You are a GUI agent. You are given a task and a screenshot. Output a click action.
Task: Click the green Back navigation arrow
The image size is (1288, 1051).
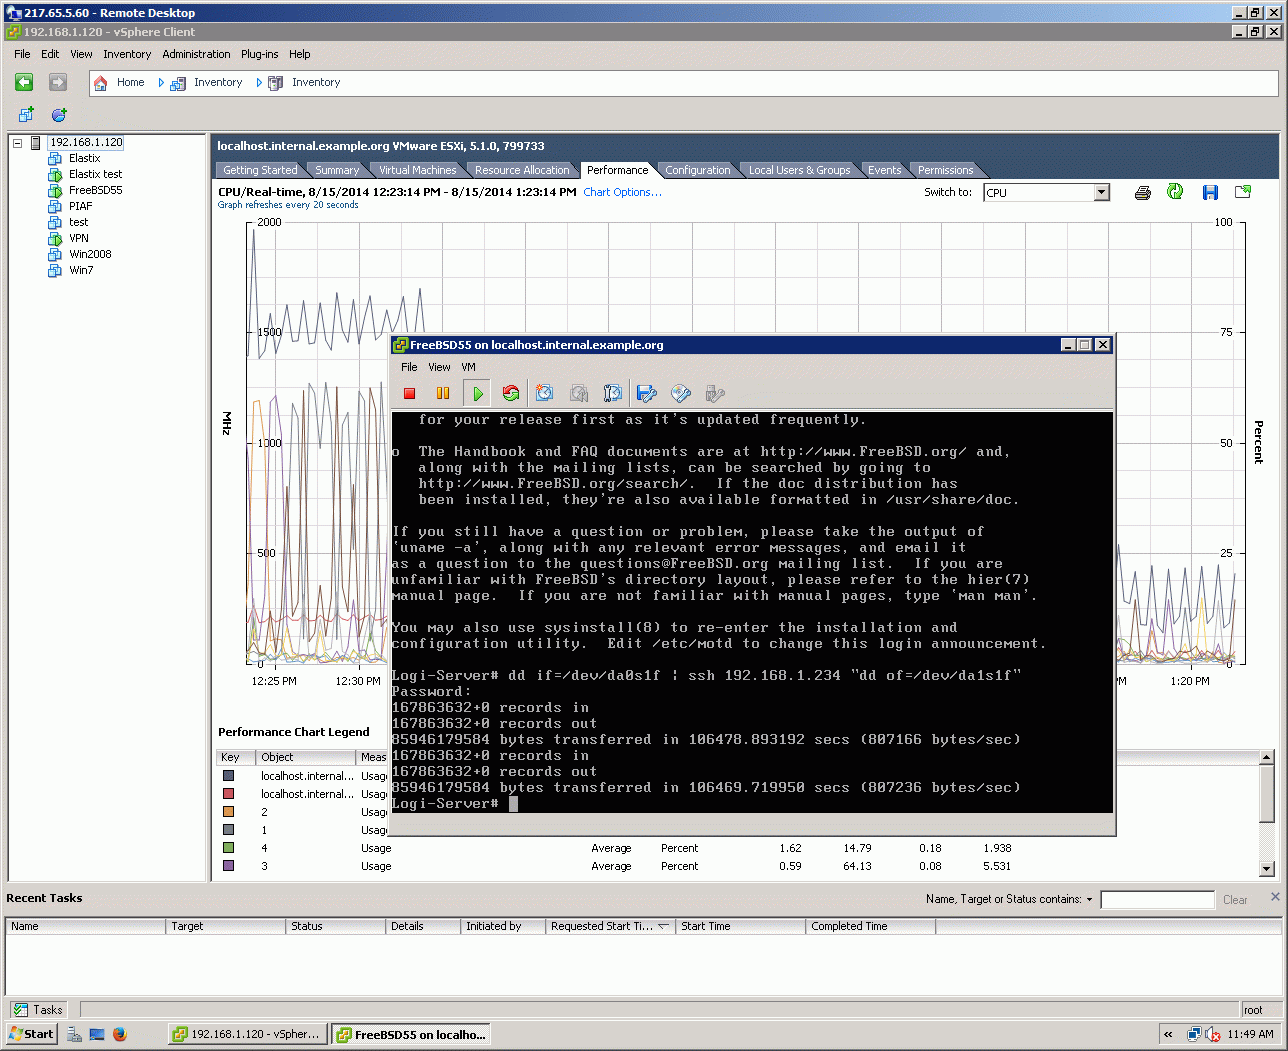24,82
